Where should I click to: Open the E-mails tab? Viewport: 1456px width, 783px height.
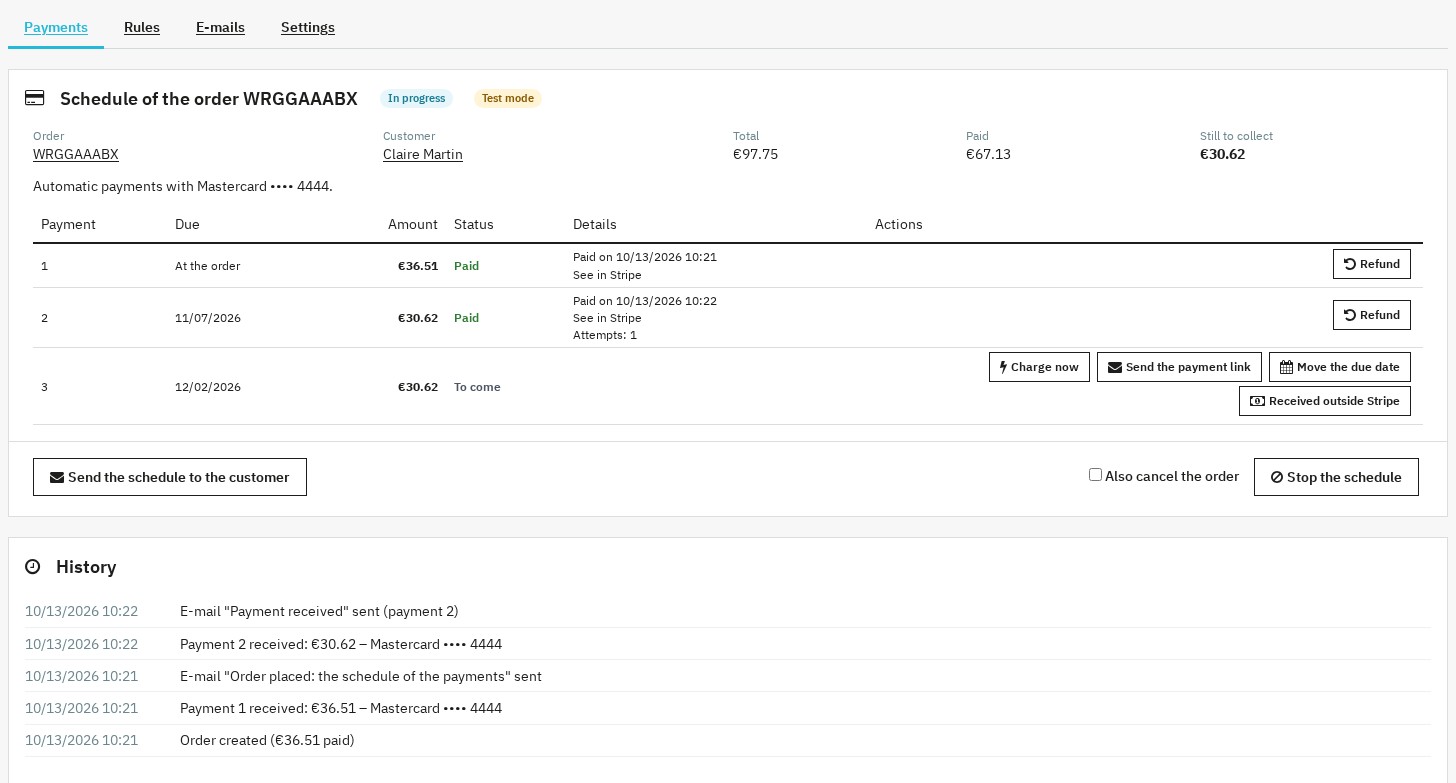pos(220,27)
